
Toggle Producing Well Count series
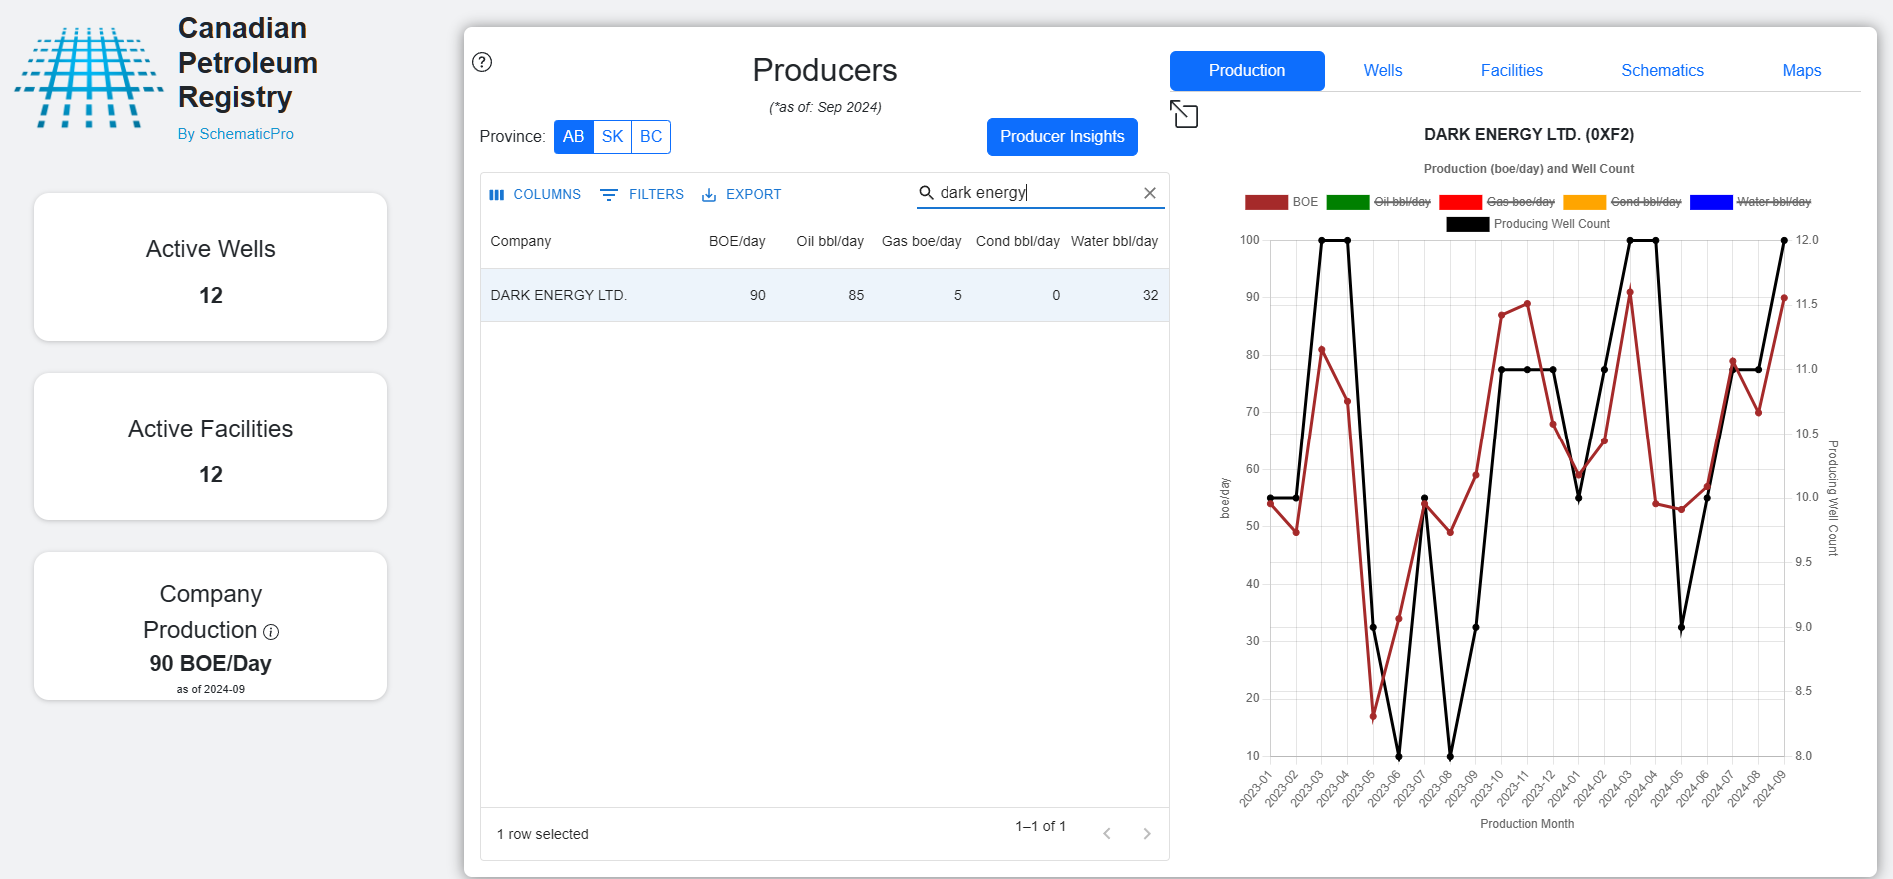[x=1528, y=224]
